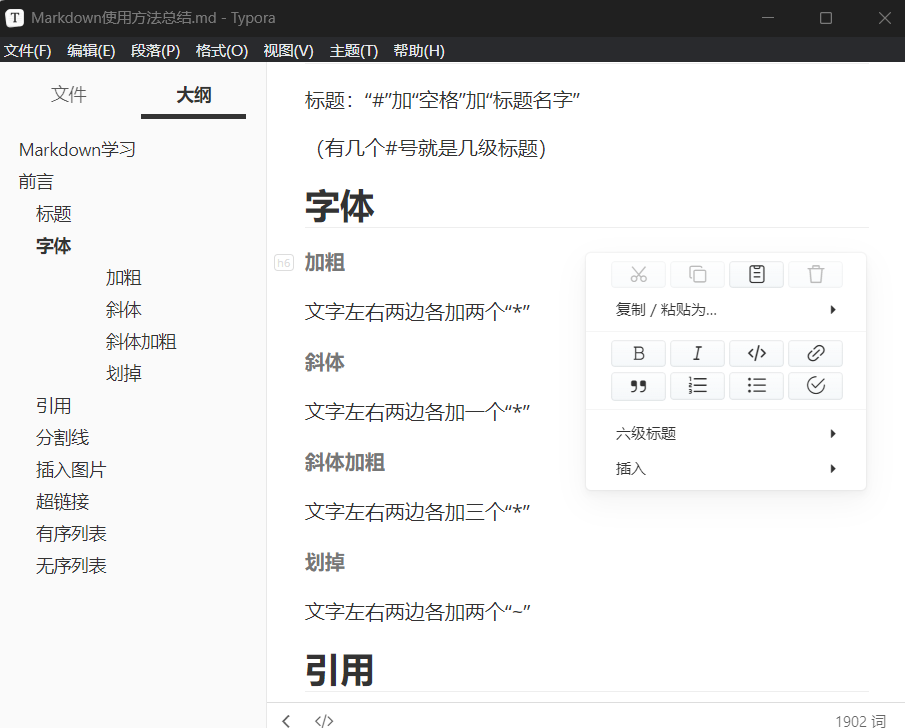Jump to 划掉 in outline
This screenshot has width=905, height=728.
(123, 374)
